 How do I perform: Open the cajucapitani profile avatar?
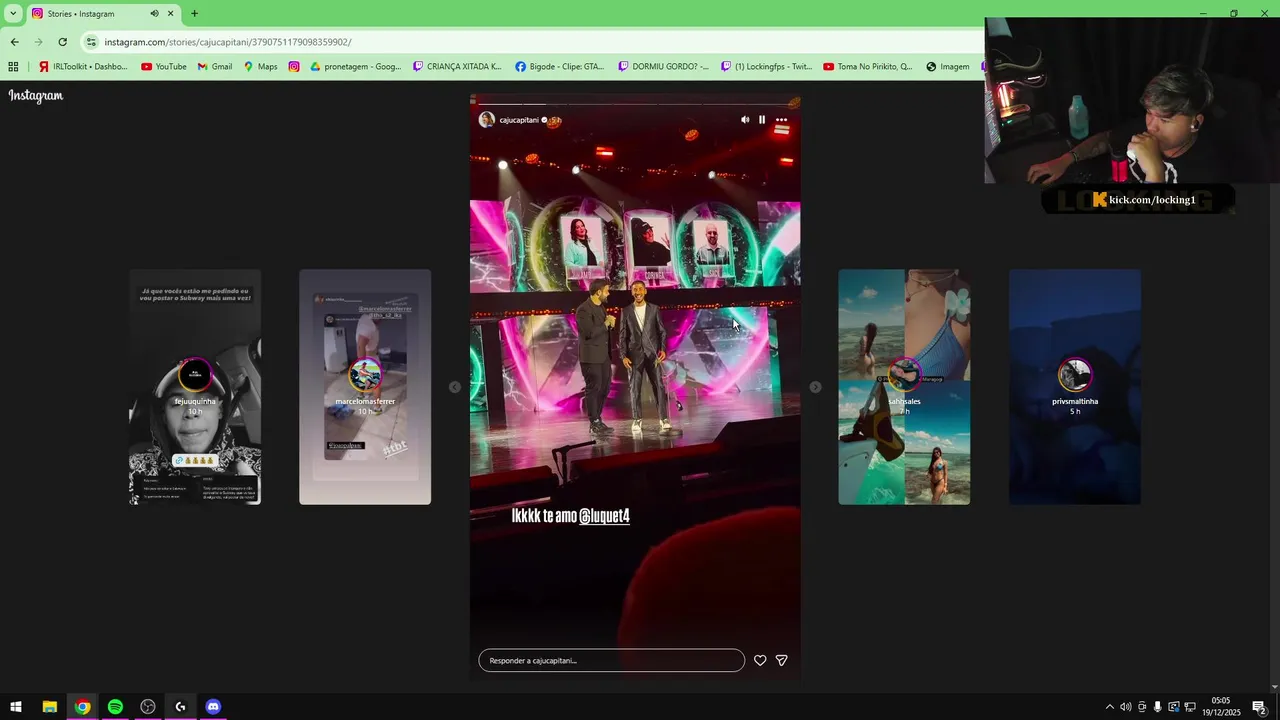[487, 120]
